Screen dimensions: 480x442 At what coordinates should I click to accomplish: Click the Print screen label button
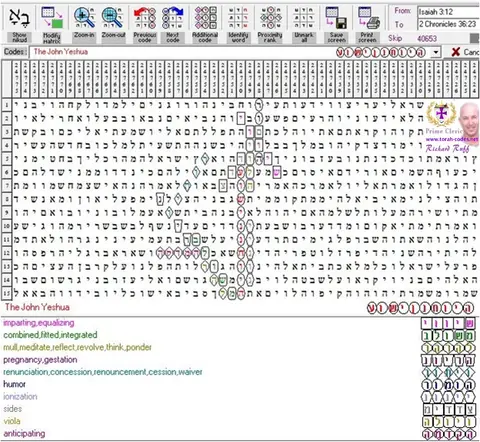coord(367,37)
